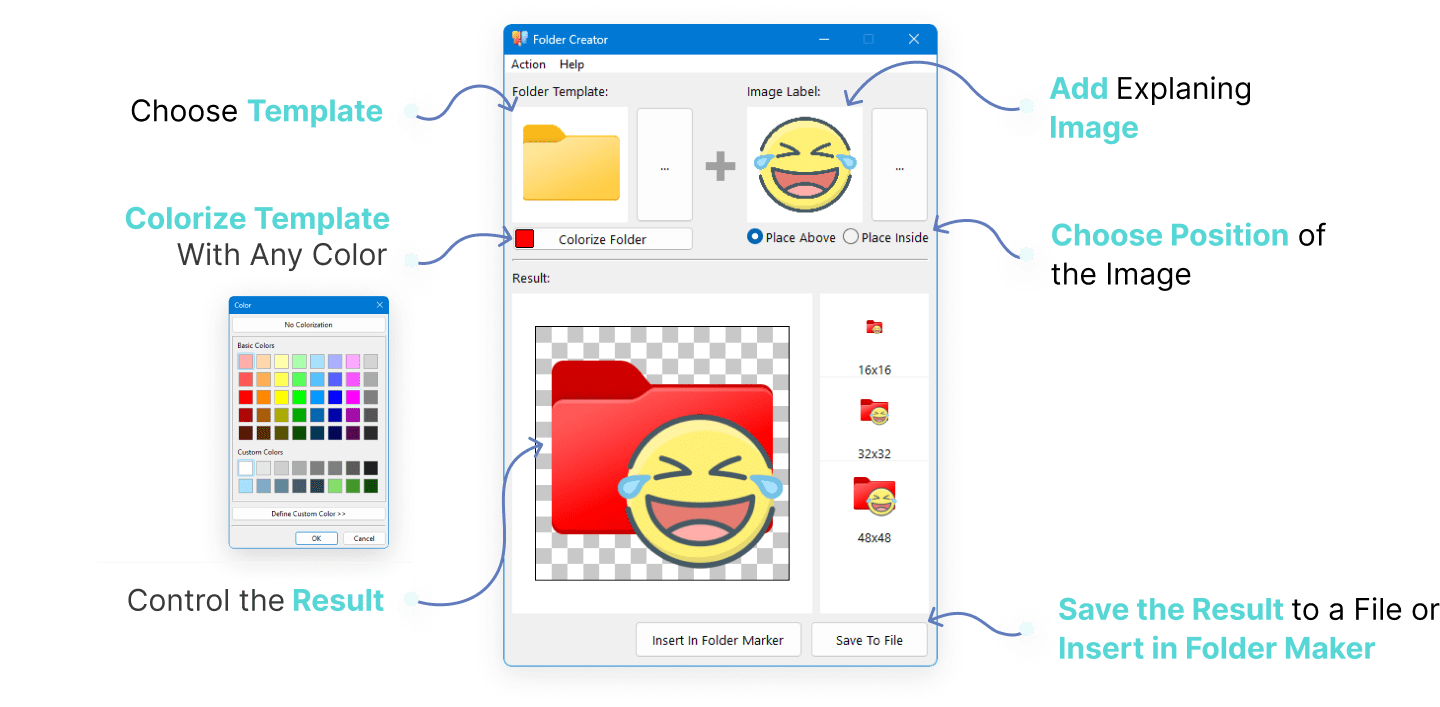Open the Action menu
The image size is (1440, 707).
(x=528, y=64)
